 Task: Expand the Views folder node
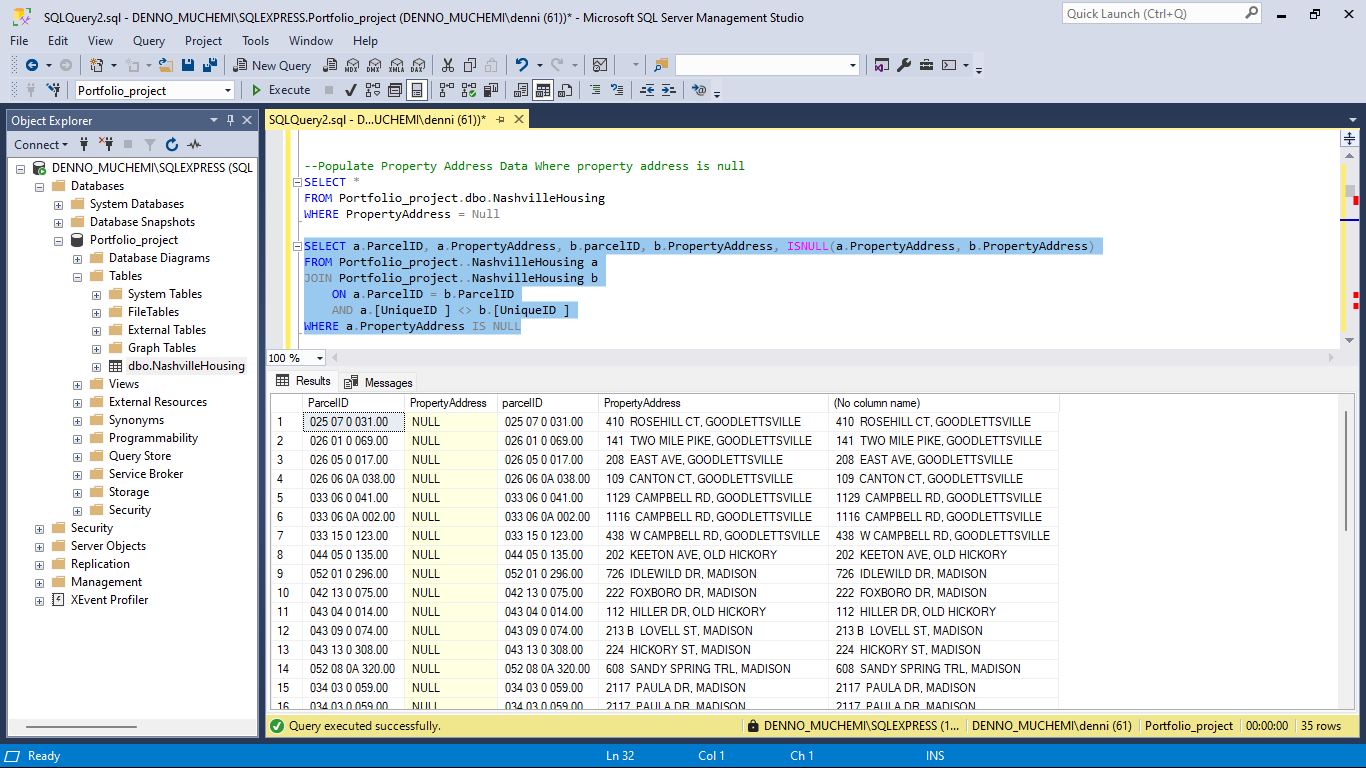coord(78,384)
